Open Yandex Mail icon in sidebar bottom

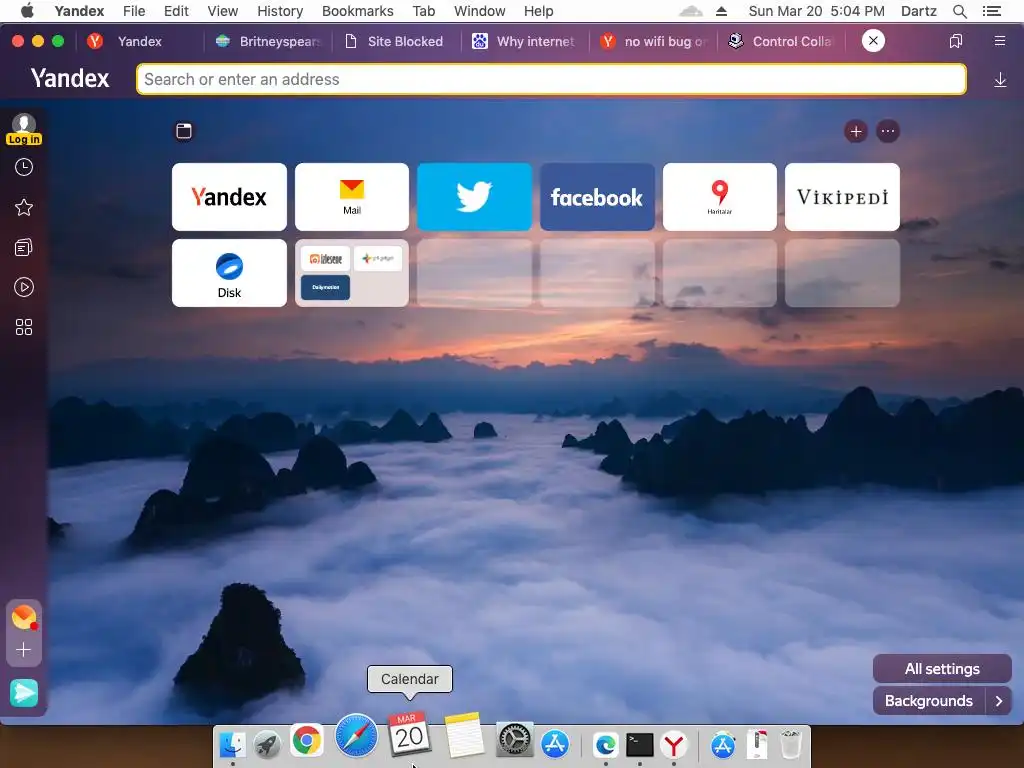point(24,617)
